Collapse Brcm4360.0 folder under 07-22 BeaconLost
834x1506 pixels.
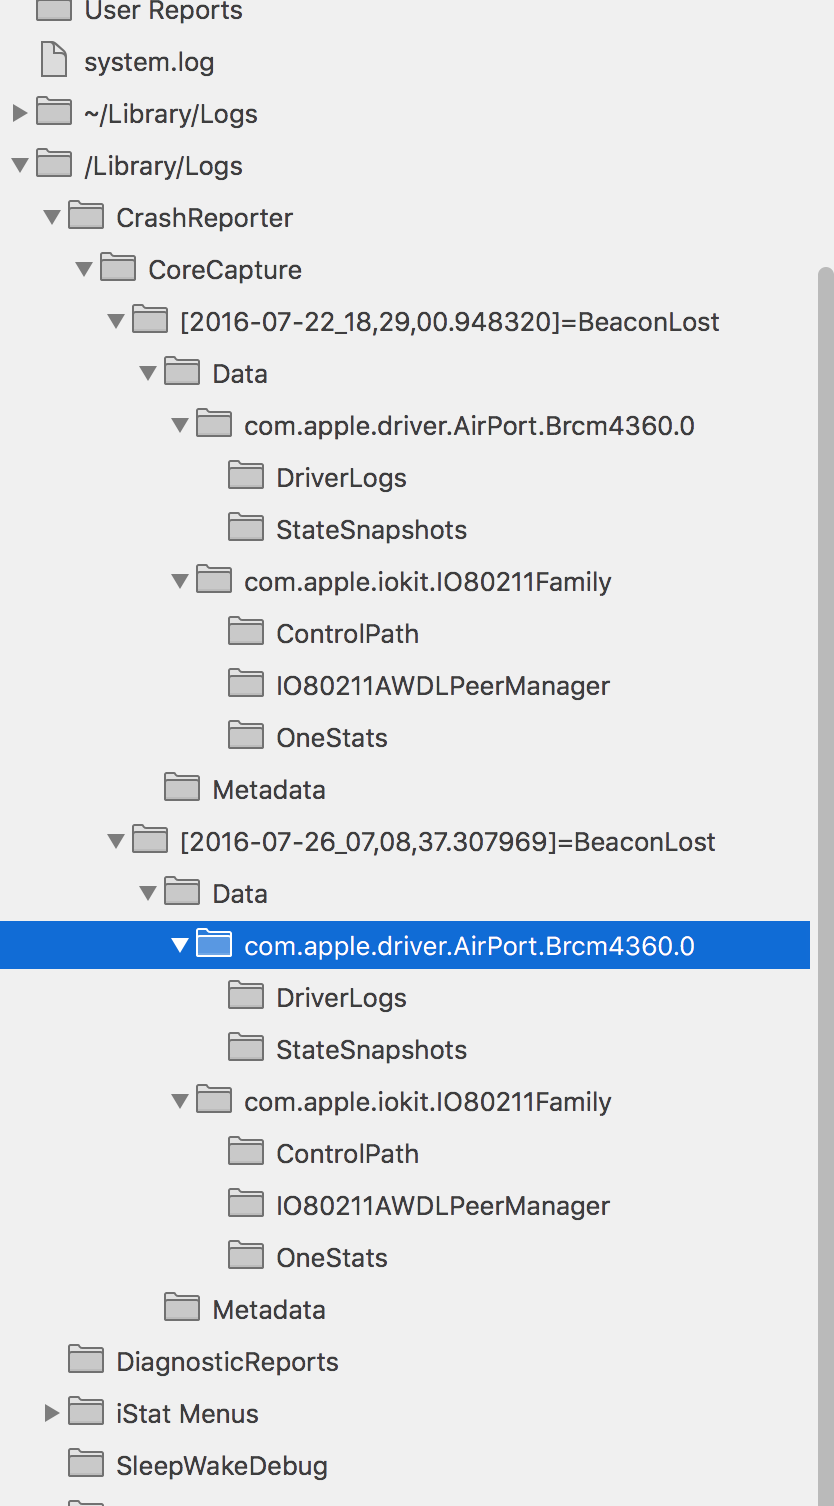[x=180, y=426]
